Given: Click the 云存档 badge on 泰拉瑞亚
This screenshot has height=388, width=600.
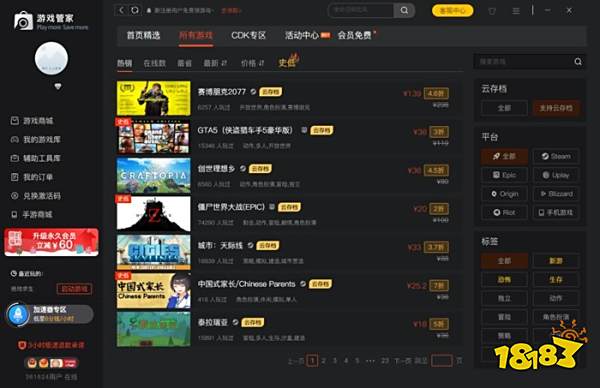Looking at the screenshot, I should (252, 323).
